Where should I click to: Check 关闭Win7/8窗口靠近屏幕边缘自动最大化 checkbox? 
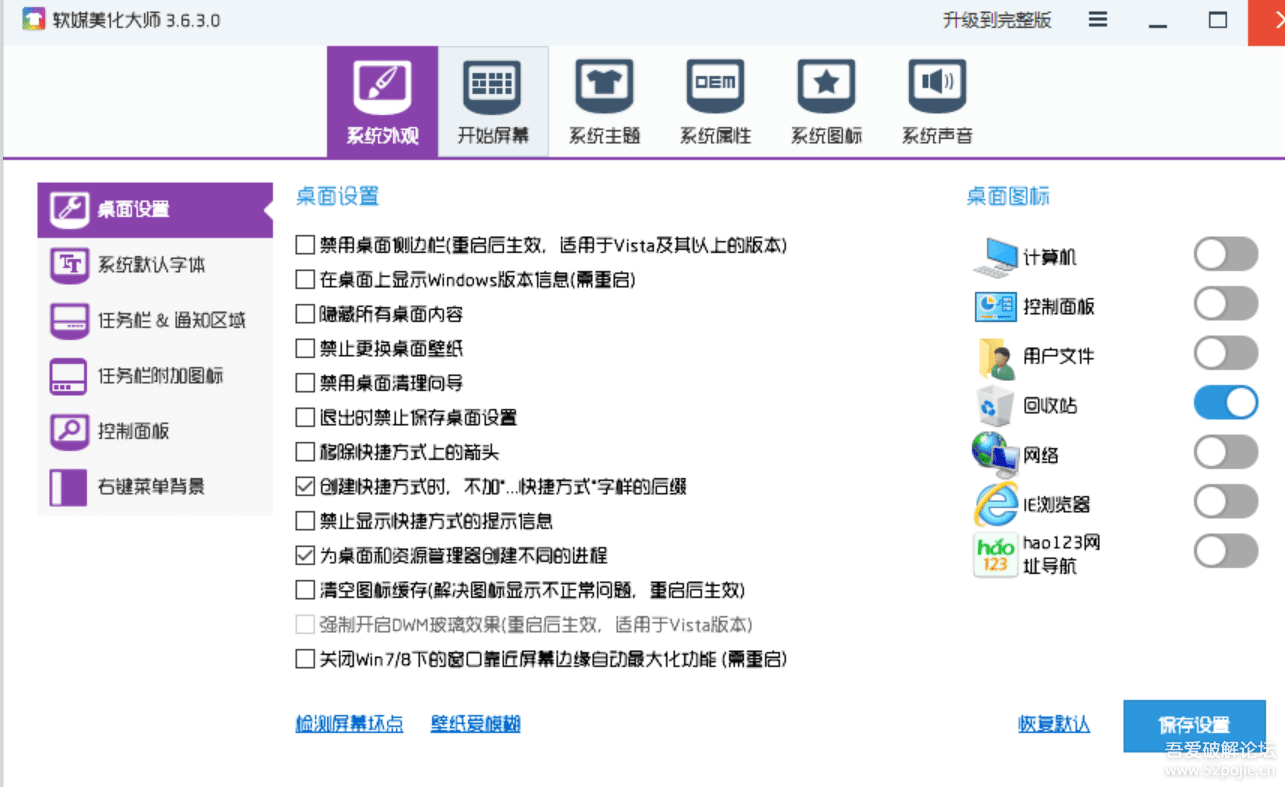[x=305, y=660]
